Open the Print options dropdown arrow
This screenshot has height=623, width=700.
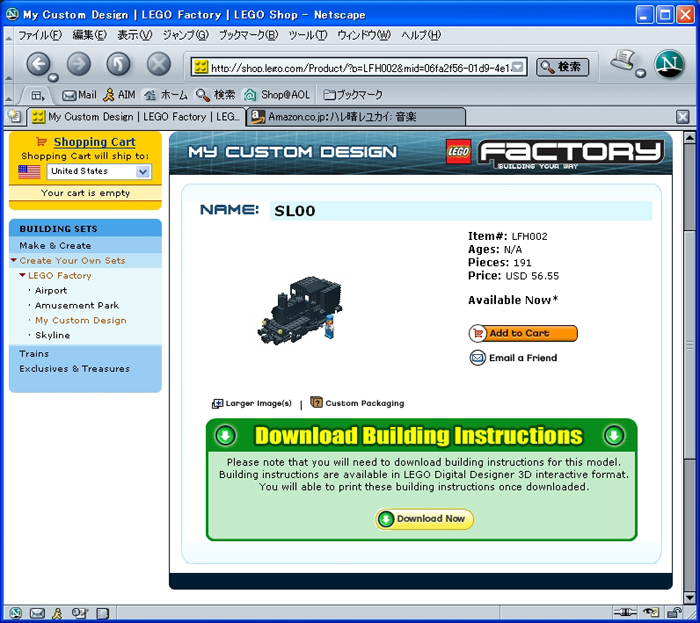[641, 73]
